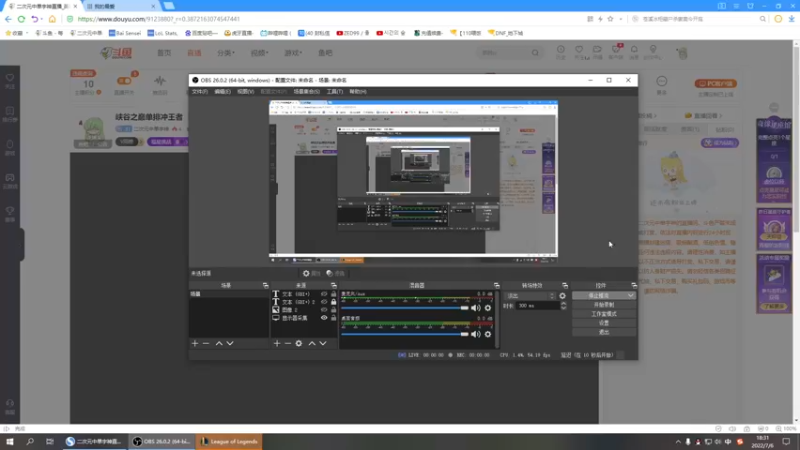800x450 pixels.
Task: Switch to the second browser tab
Action: pos(121,6)
